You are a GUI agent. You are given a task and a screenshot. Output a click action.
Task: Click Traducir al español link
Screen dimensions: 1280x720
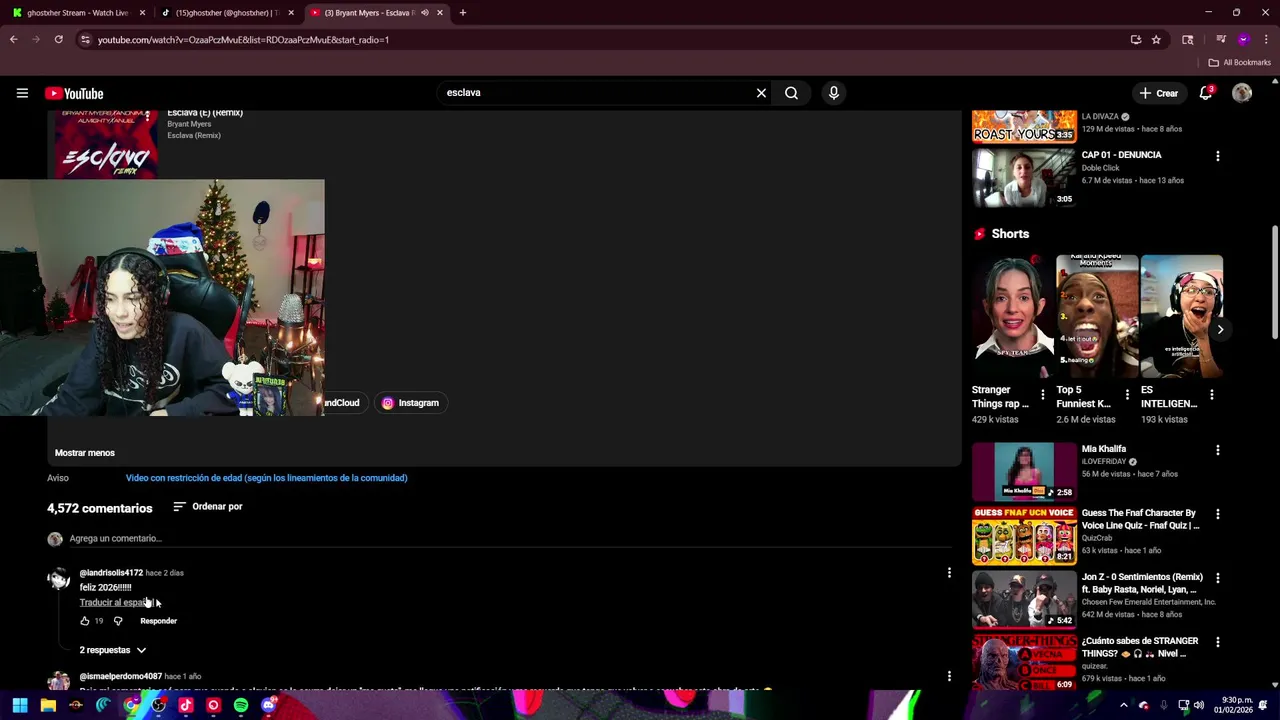pos(117,603)
